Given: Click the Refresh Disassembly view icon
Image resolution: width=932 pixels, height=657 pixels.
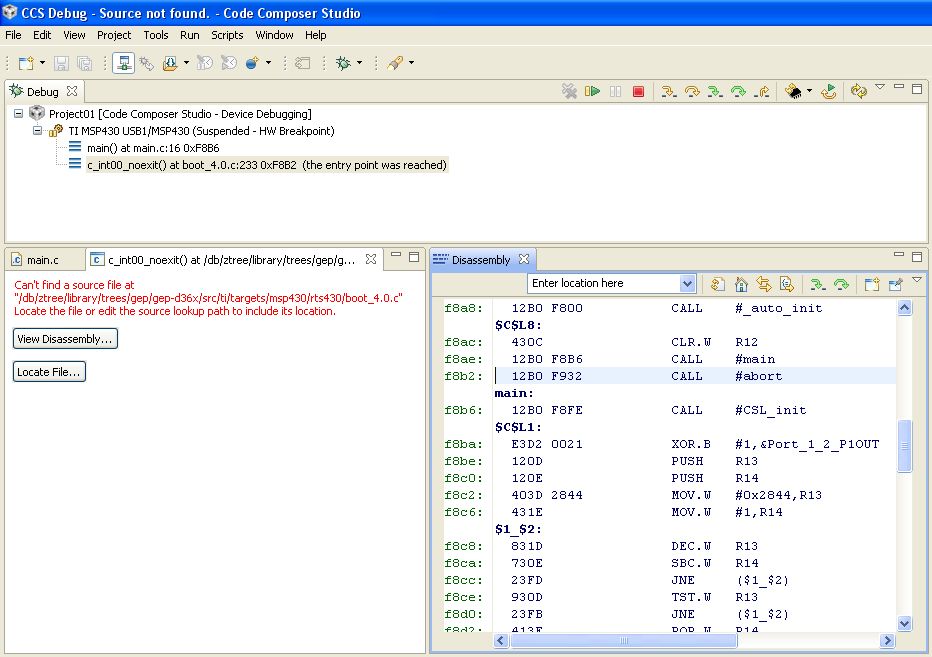Looking at the screenshot, I should 717,284.
